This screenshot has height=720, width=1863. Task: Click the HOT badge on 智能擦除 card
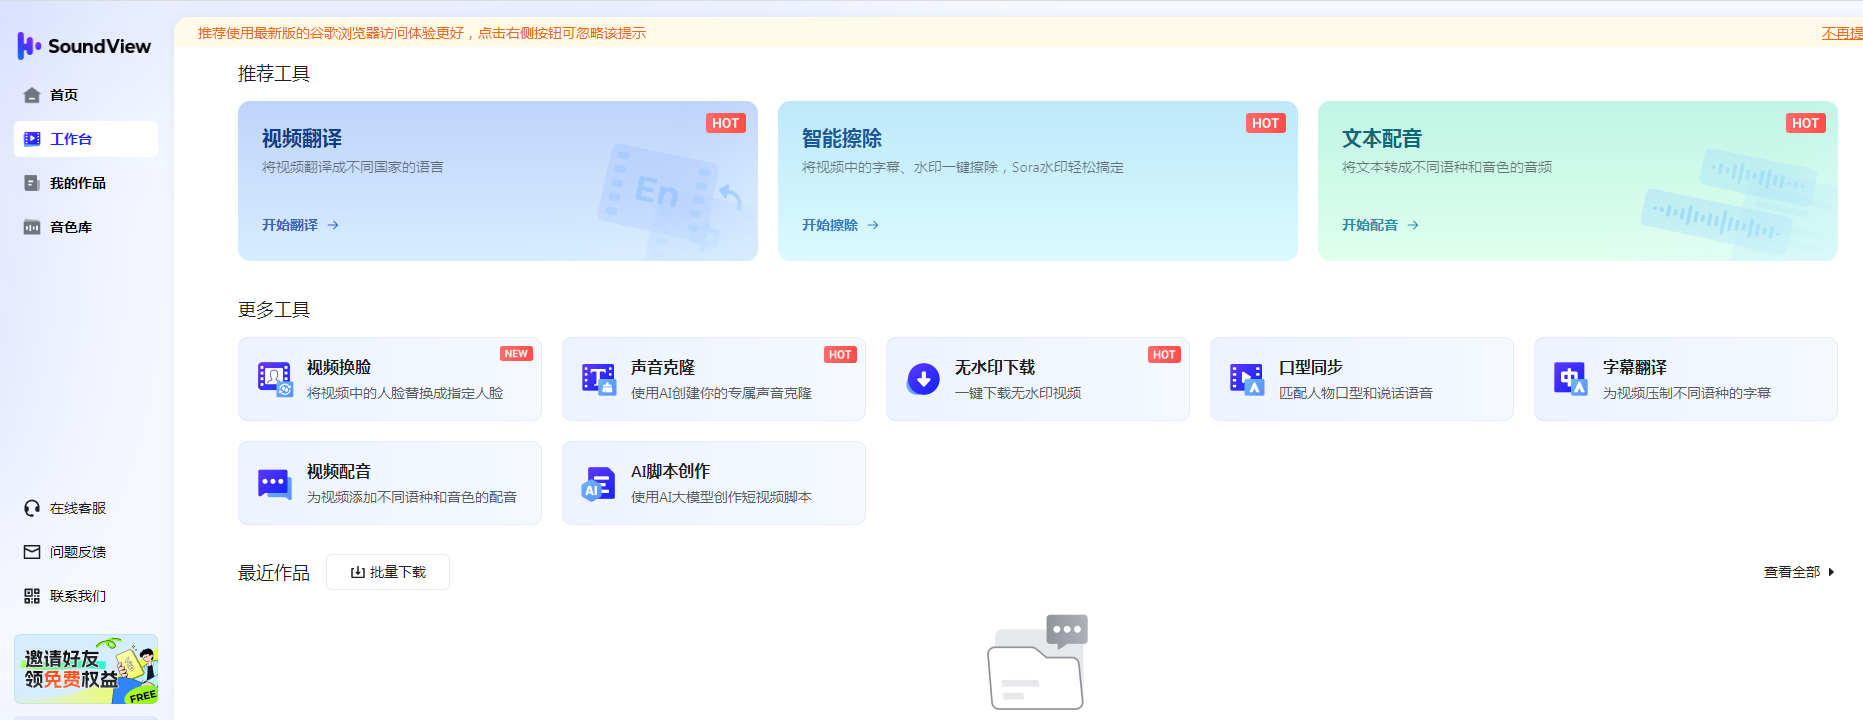pos(1266,123)
